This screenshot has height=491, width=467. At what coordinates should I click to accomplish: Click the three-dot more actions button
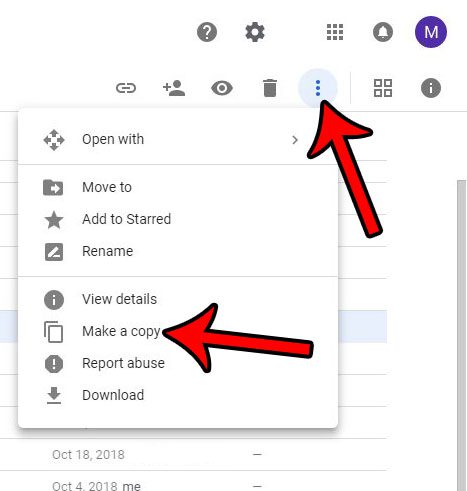coord(318,88)
